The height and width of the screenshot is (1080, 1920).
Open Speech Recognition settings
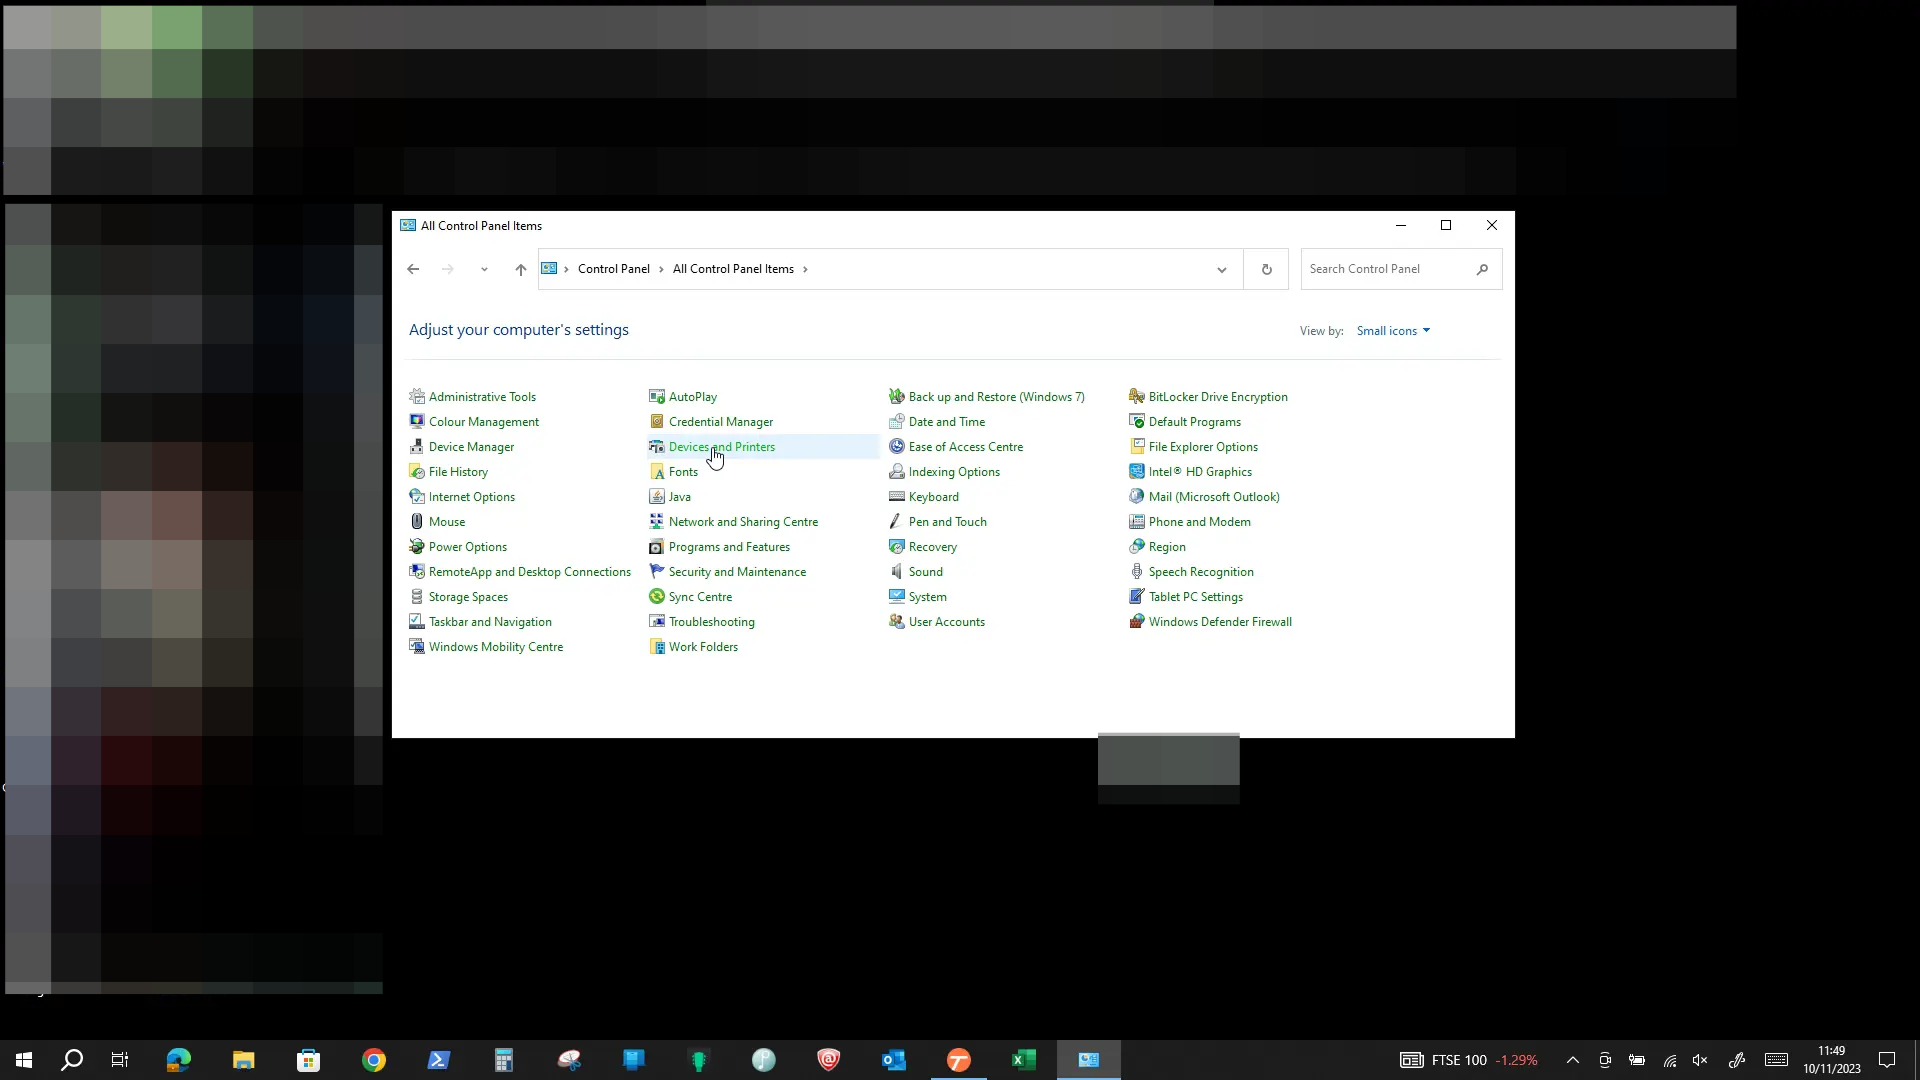coord(1201,572)
